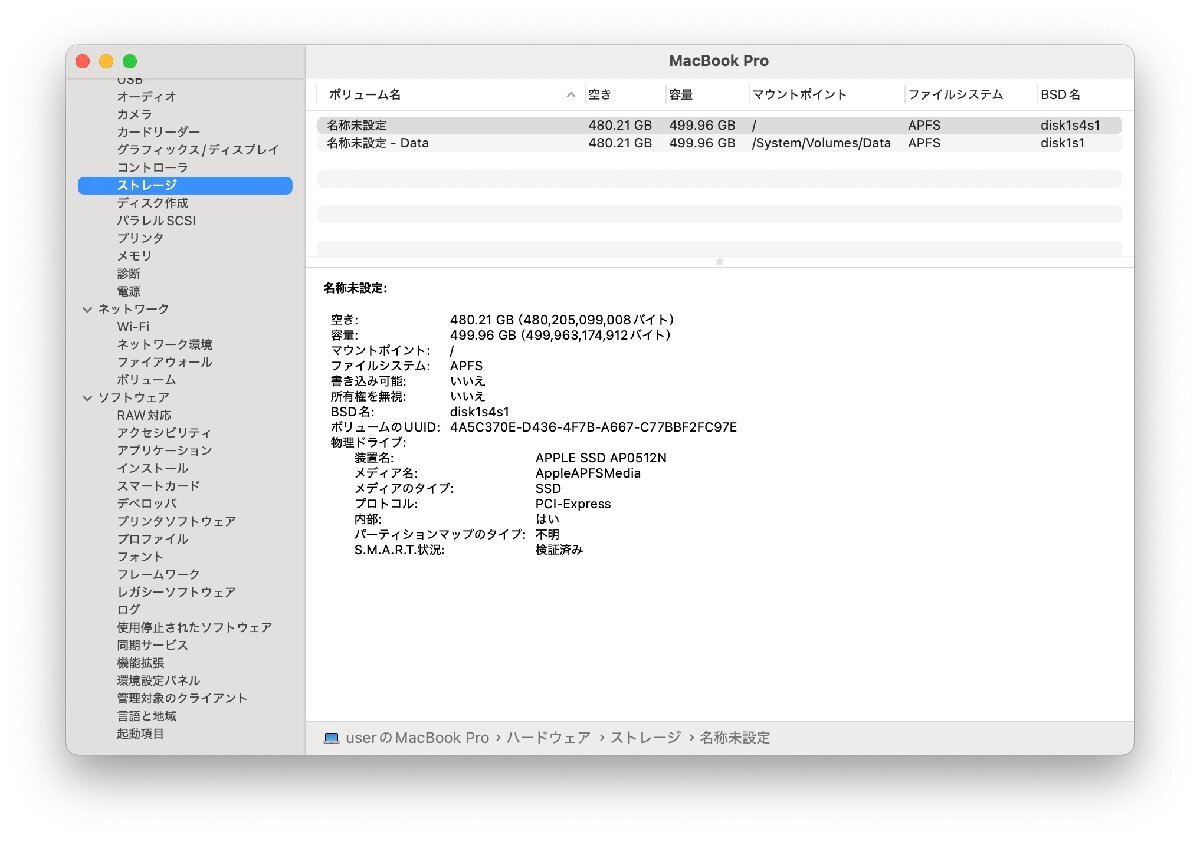View メモリ information
The width and height of the screenshot is (1200, 842).
[135, 255]
